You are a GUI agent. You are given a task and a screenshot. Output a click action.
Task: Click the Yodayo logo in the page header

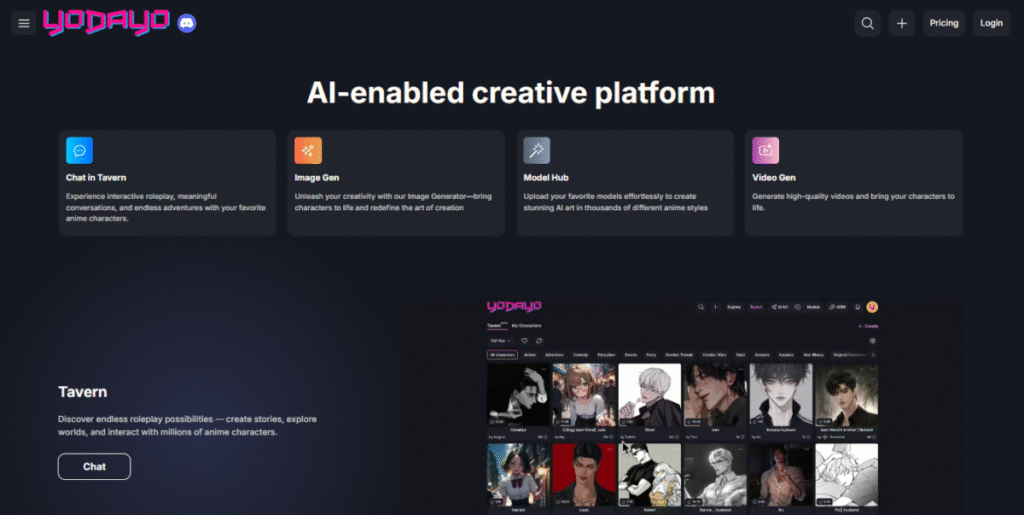[106, 22]
